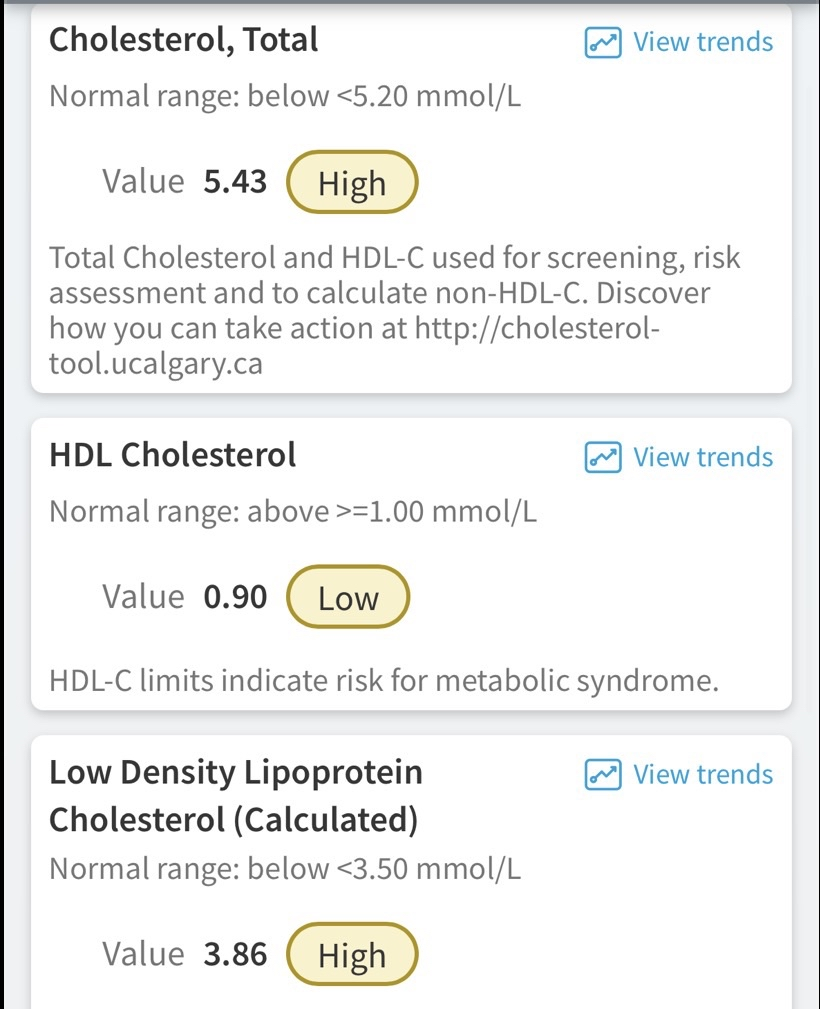
Task: Open View trends link for HDL Cholesterol
Action: point(703,458)
